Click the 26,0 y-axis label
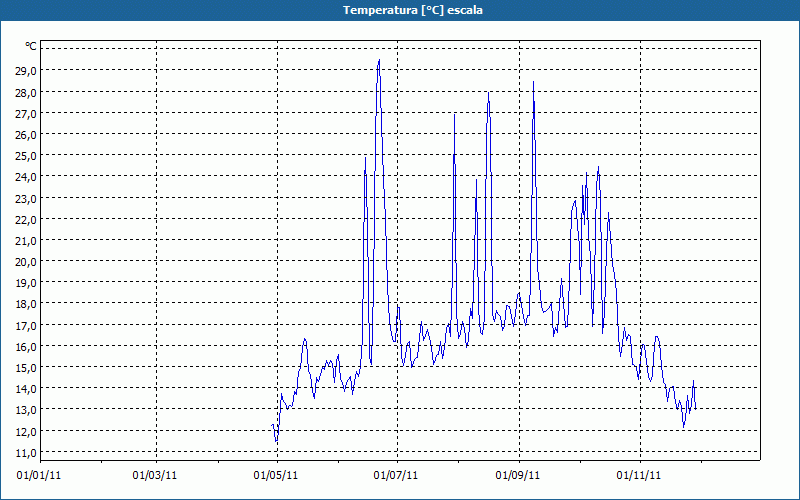 pos(26,135)
